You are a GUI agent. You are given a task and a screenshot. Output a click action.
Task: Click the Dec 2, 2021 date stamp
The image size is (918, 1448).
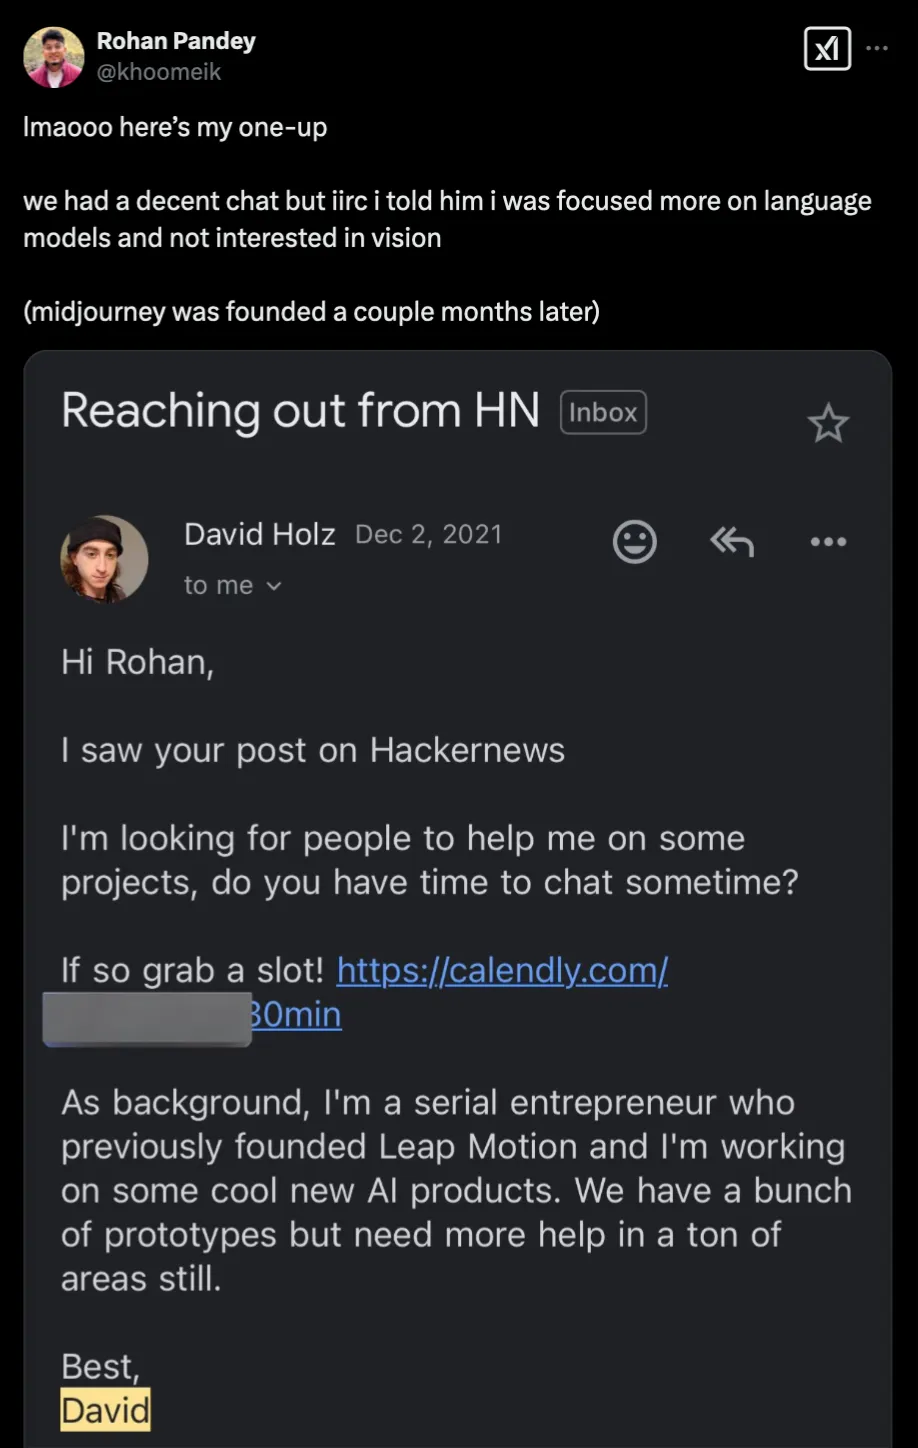[429, 534]
